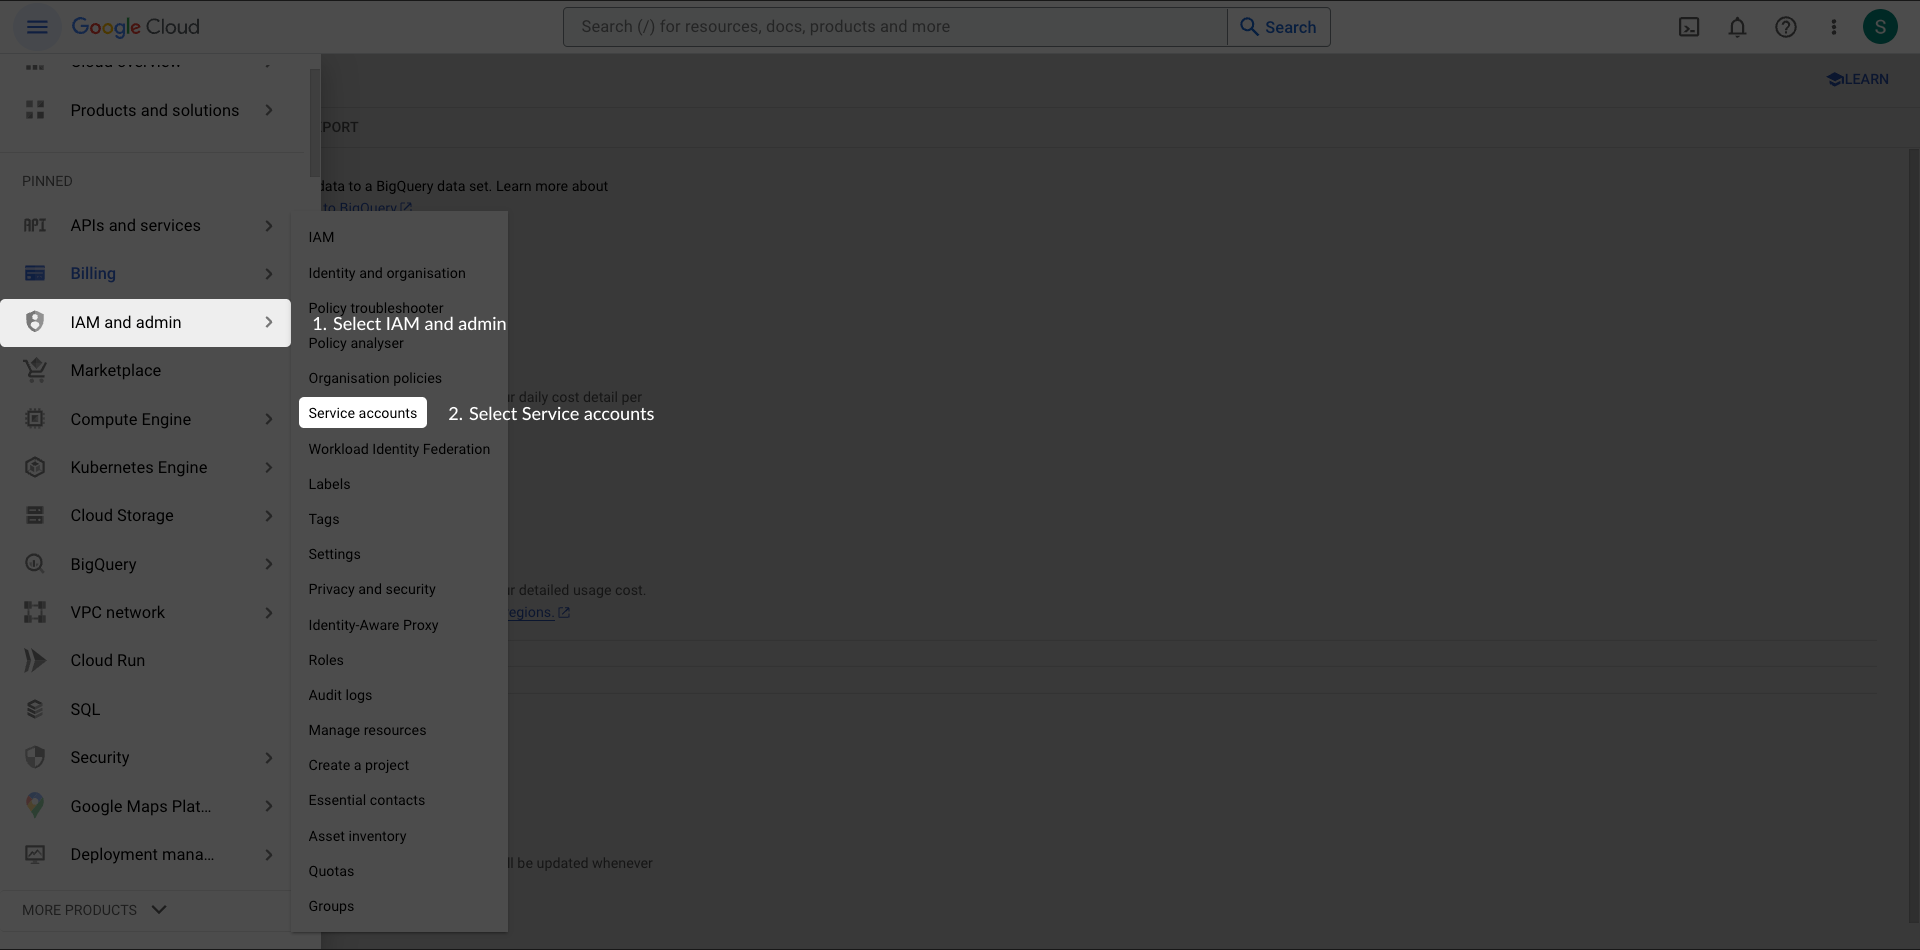Open Identity-Aware Proxy
The image size is (1920, 950).
(x=373, y=625)
